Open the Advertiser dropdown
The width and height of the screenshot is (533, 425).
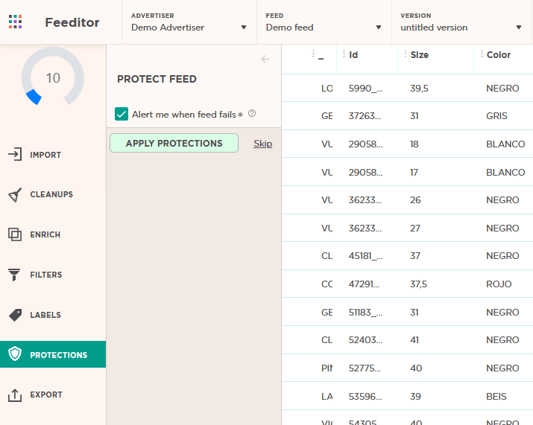click(x=189, y=22)
